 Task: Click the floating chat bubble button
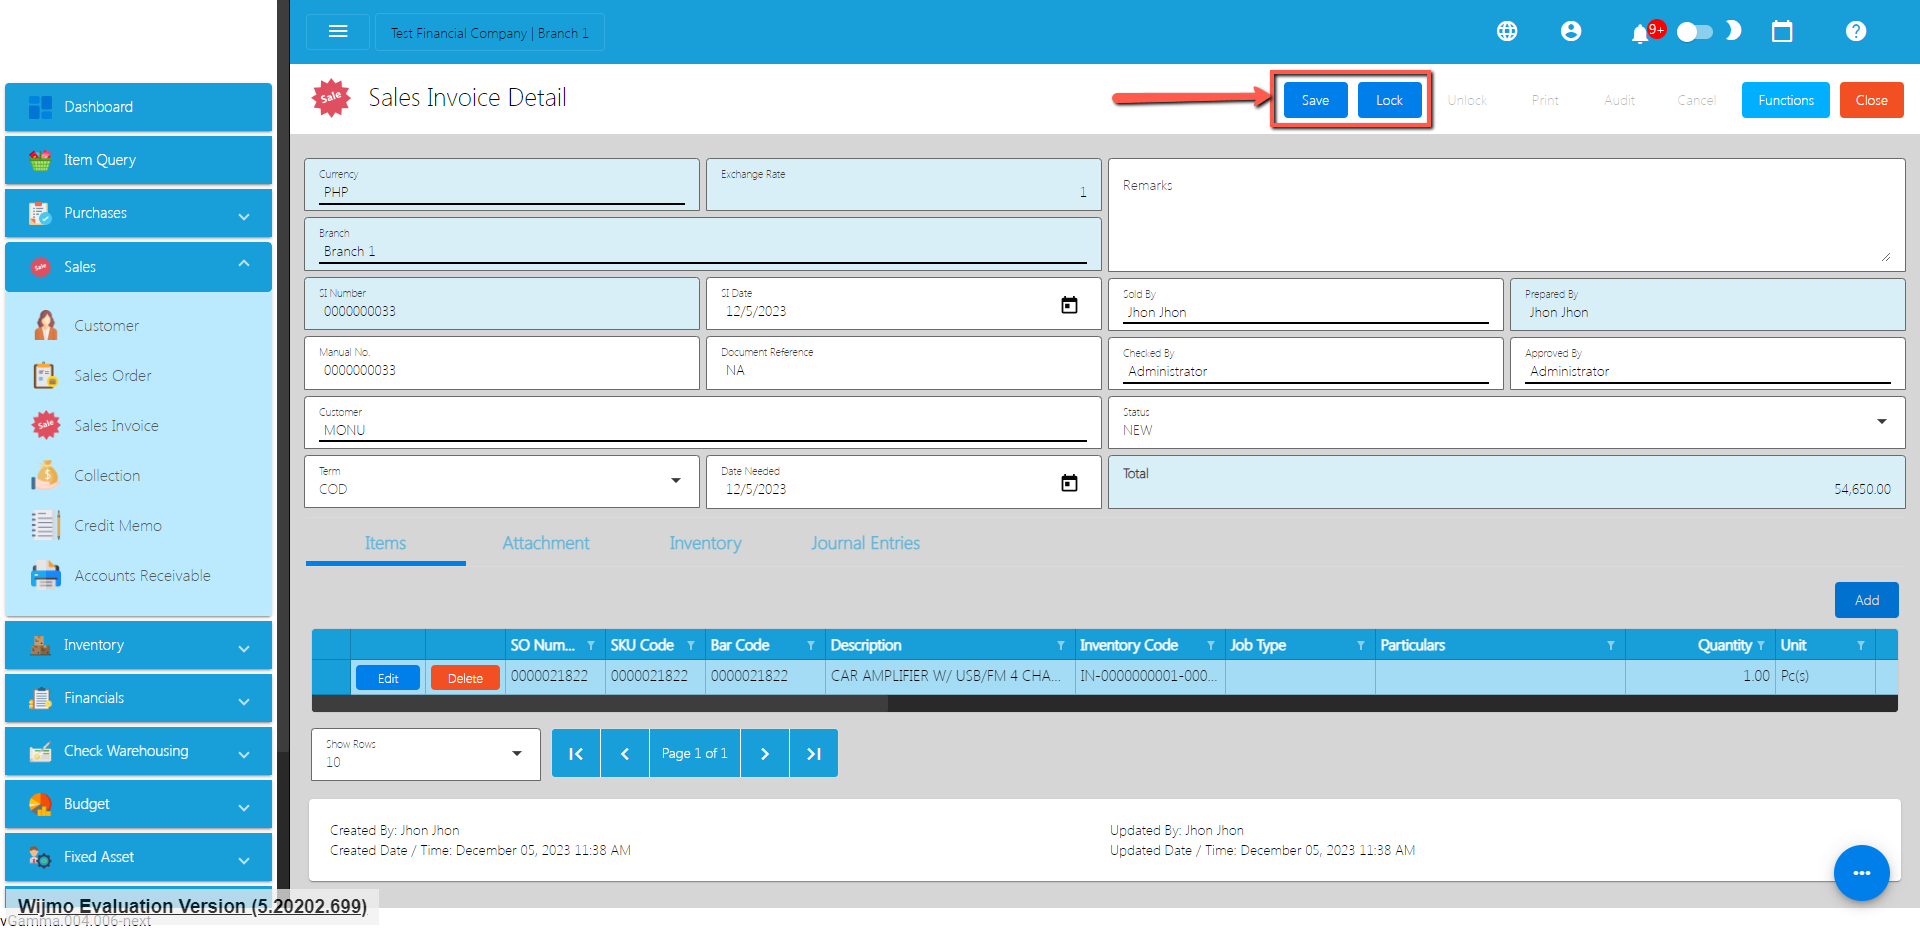tap(1861, 873)
